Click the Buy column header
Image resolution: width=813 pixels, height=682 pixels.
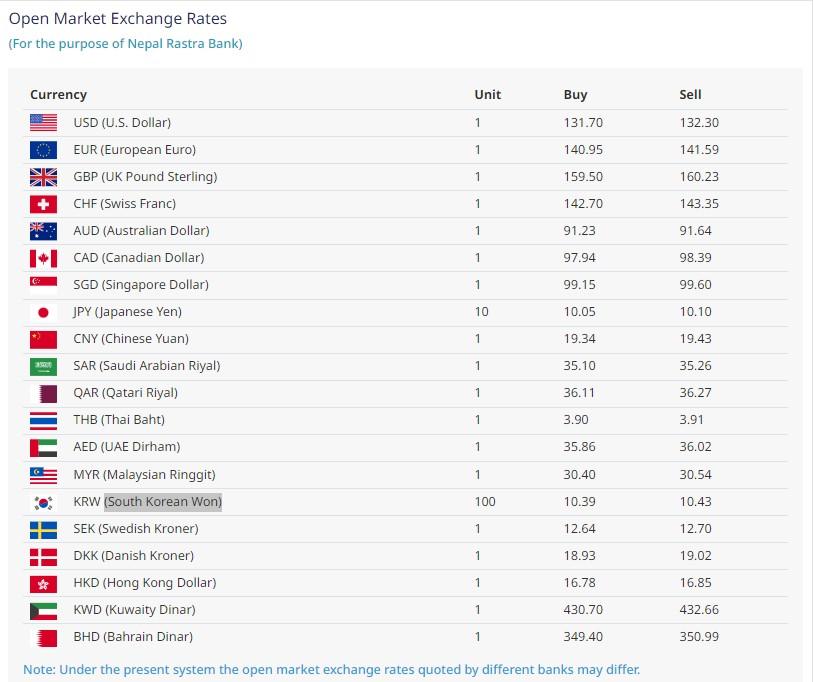575,95
